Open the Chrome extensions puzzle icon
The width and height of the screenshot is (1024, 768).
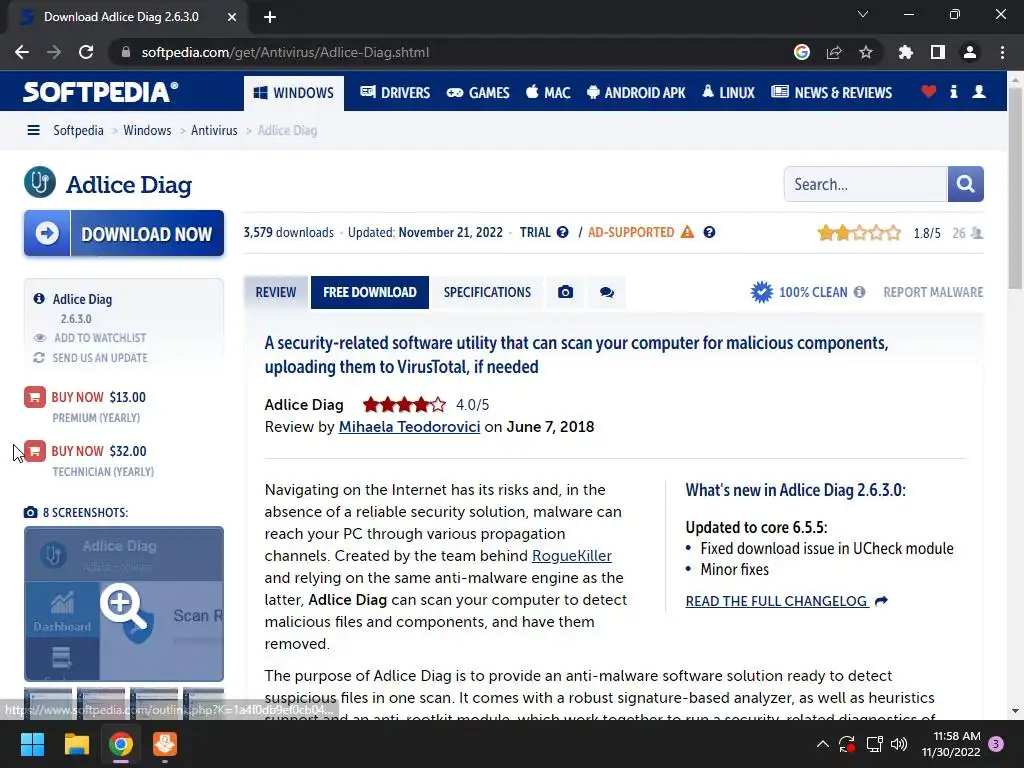click(x=905, y=52)
